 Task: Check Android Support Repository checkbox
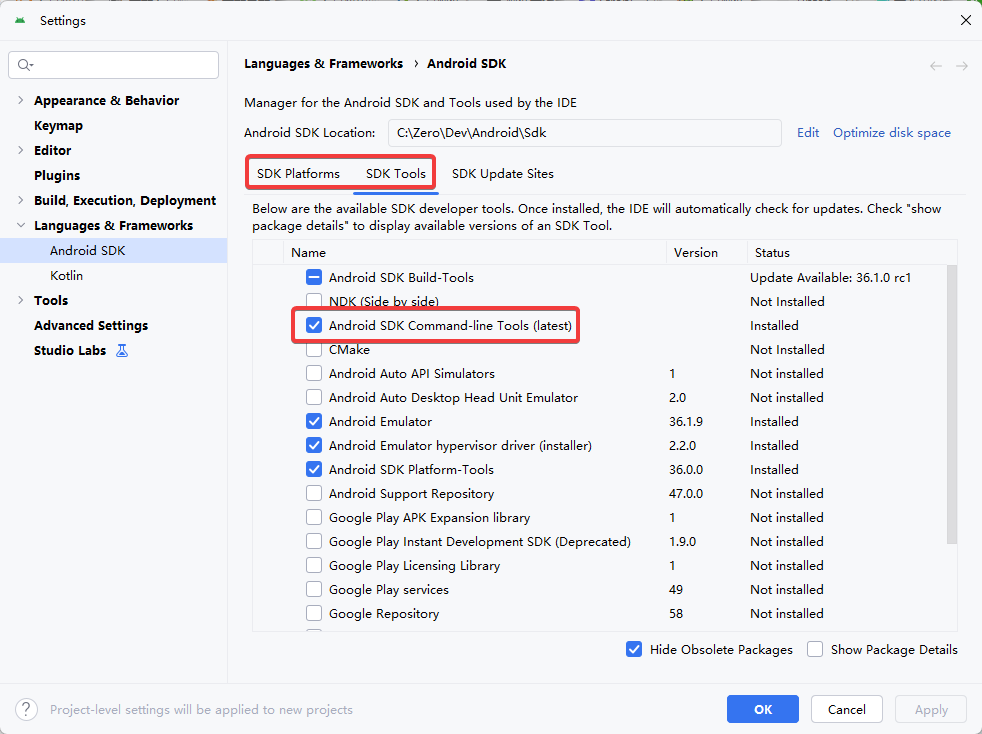(x=314, y=494)
